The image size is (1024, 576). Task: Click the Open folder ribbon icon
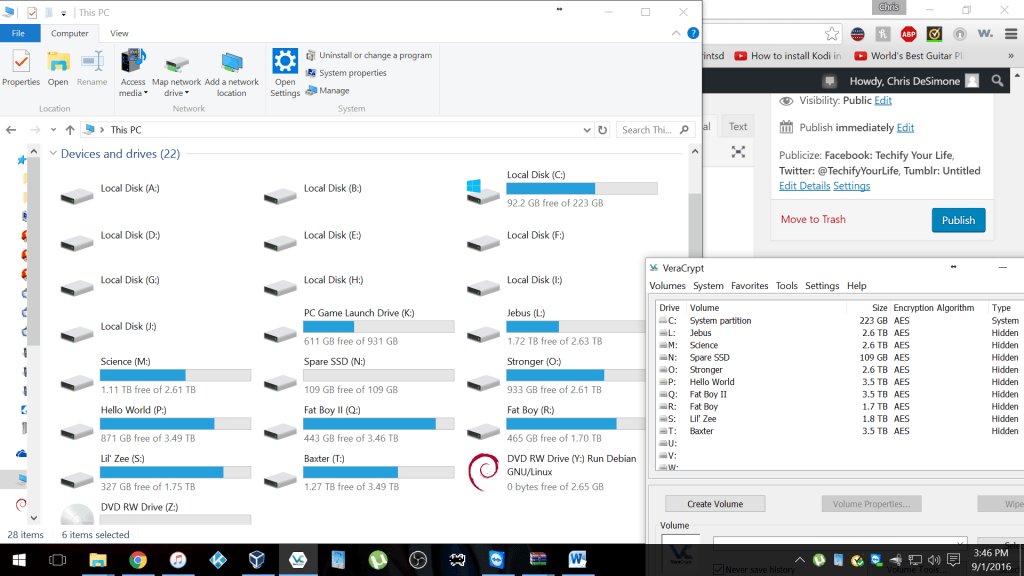pos(58,68)
